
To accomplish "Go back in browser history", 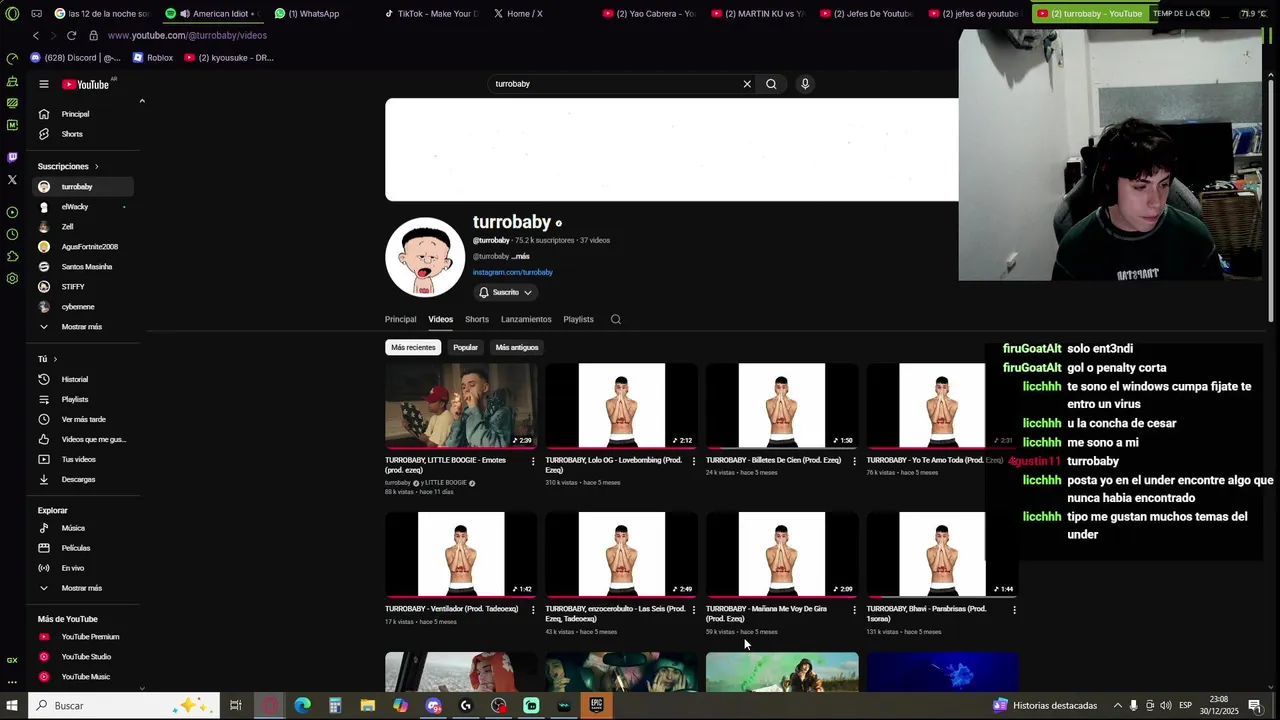I will [37, 35].
